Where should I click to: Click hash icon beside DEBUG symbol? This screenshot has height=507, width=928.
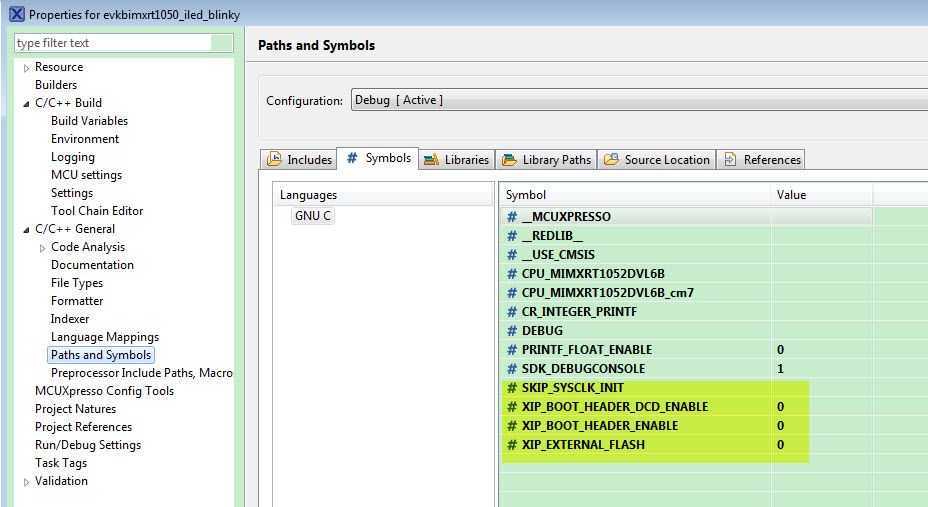click(512, 330)
